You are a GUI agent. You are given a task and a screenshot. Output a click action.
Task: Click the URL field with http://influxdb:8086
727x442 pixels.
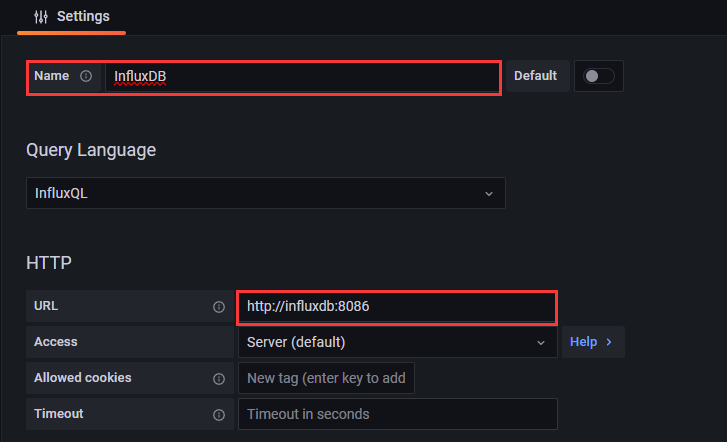(396, 307)
